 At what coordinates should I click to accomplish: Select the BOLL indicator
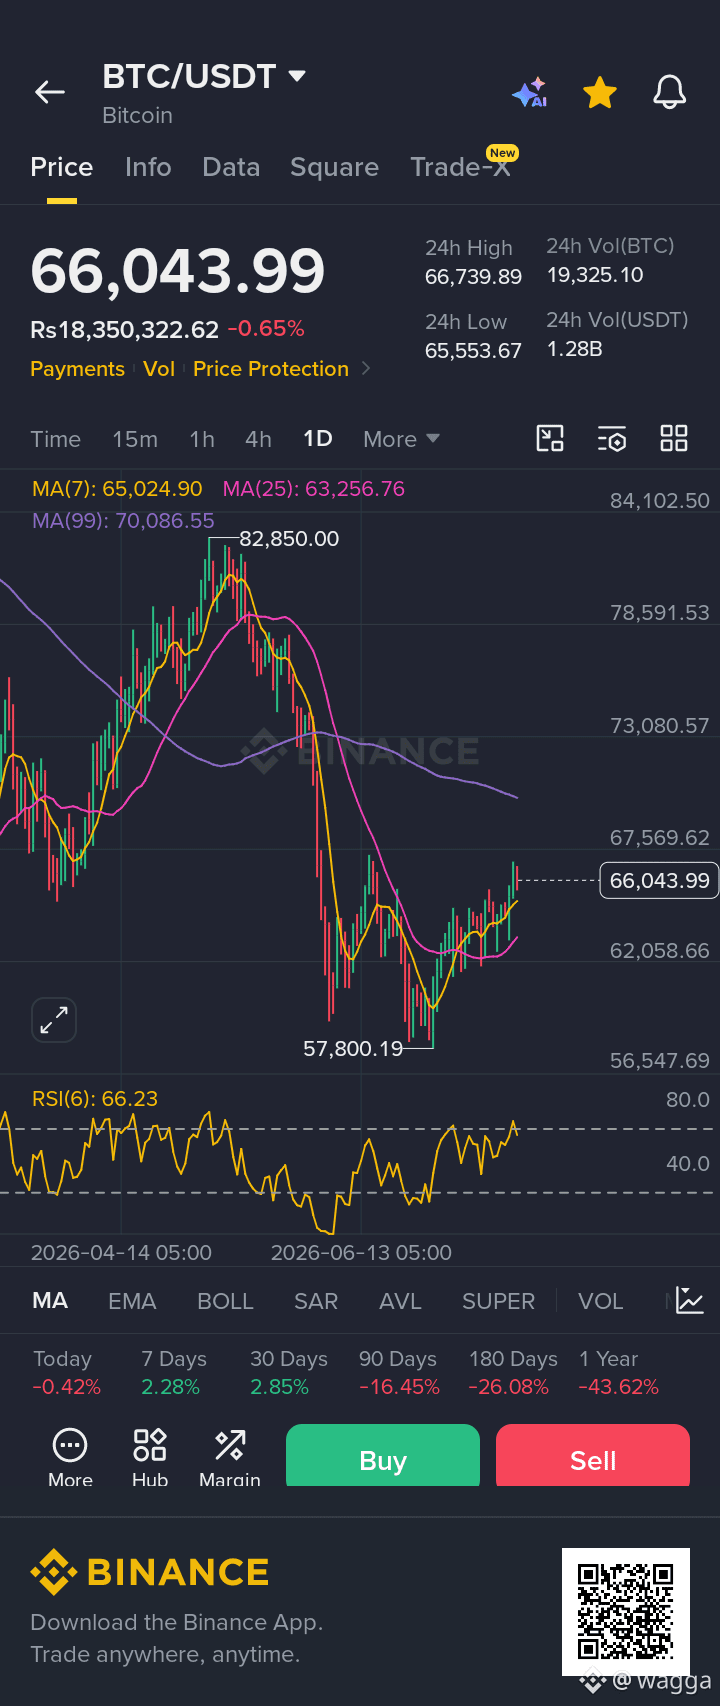click(225, 1301)
